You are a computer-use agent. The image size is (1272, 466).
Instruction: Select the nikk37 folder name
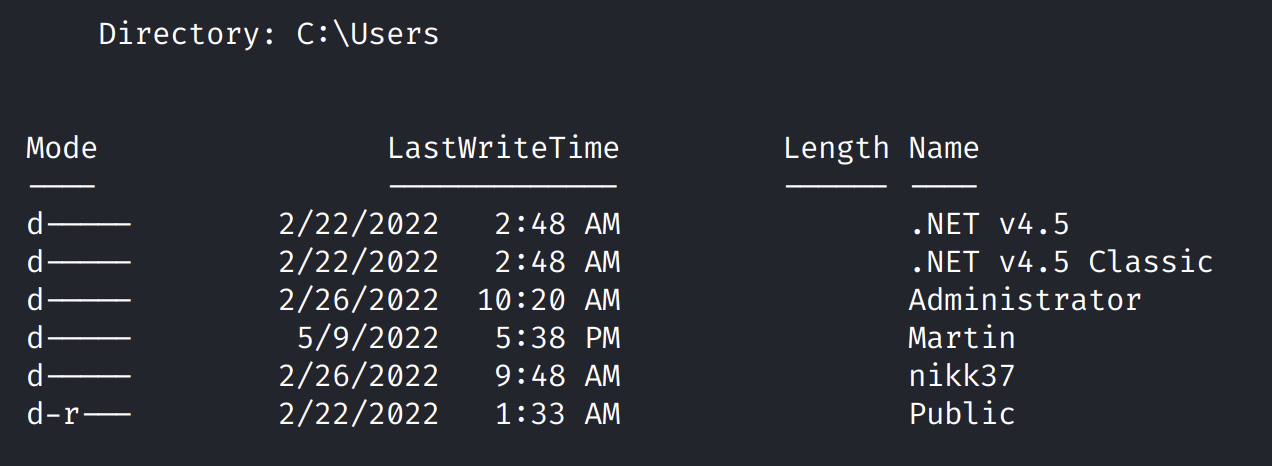point(961,376)
